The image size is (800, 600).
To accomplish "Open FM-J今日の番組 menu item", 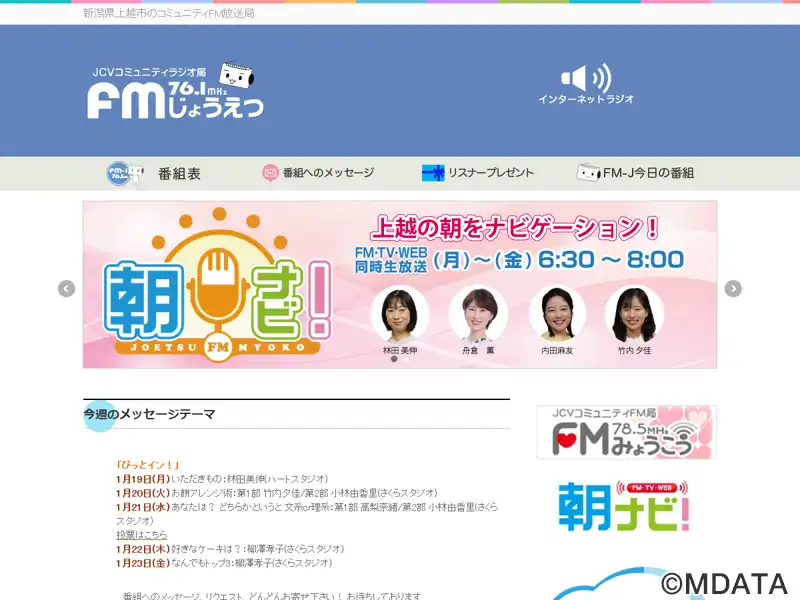I will point(648,173).
